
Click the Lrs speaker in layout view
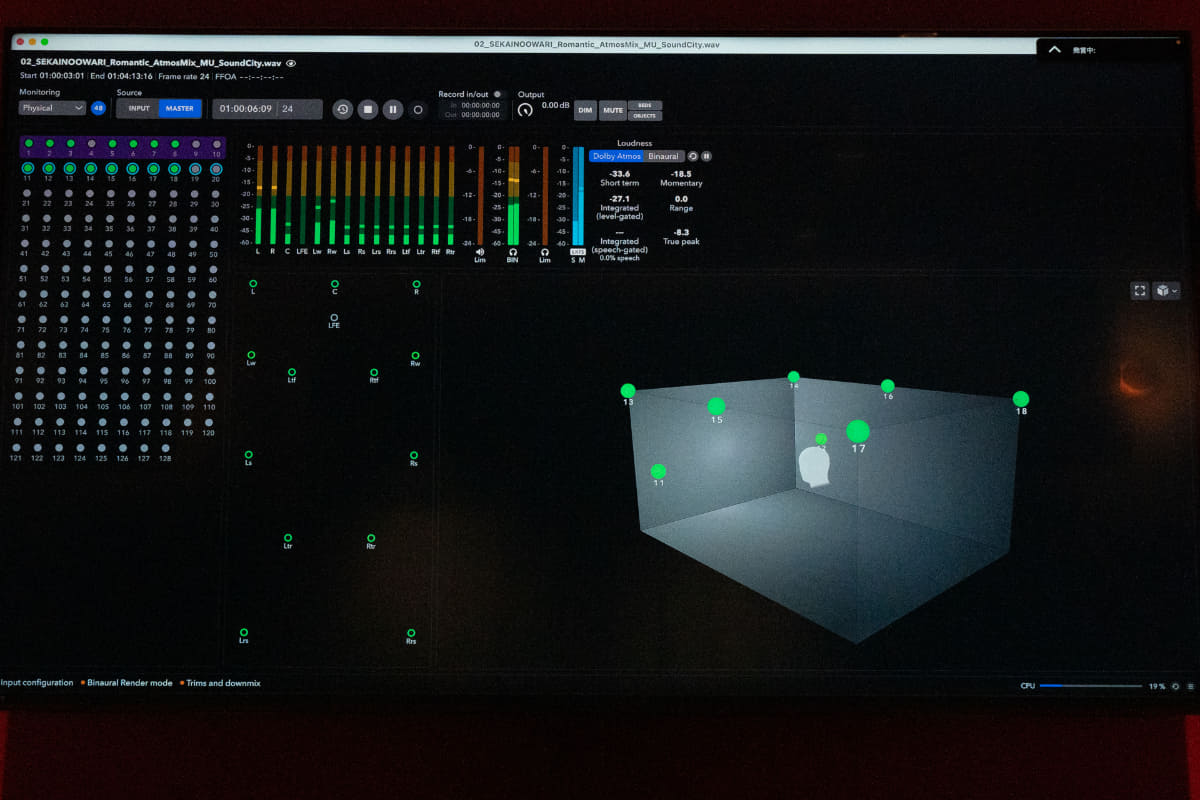(243, 632)
